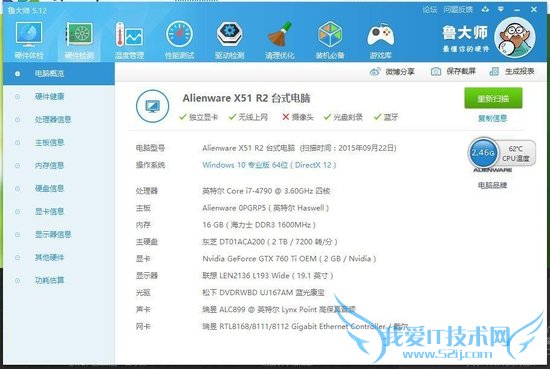Click the Alienware X51 R2 台式电脑 heading
The height and width of the screenshot is (369, 550).
coord(246,98)
